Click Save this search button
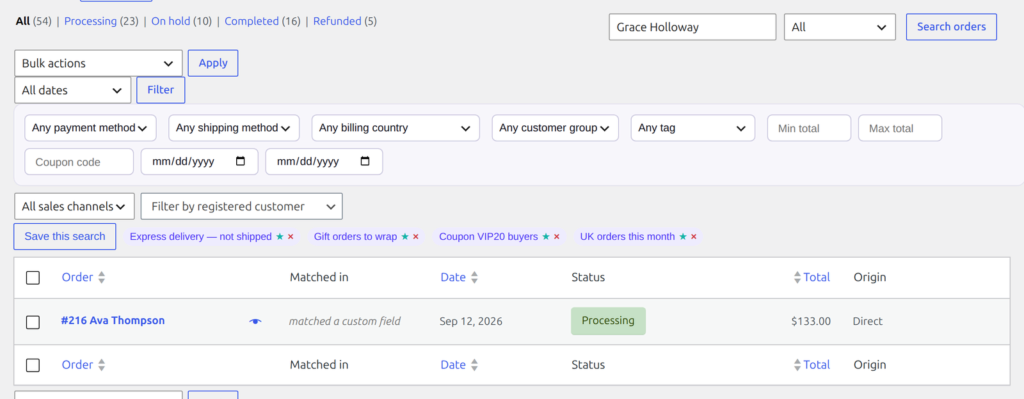The width and height of the screenshot is (1024, 399). click(x=65, y=236)
